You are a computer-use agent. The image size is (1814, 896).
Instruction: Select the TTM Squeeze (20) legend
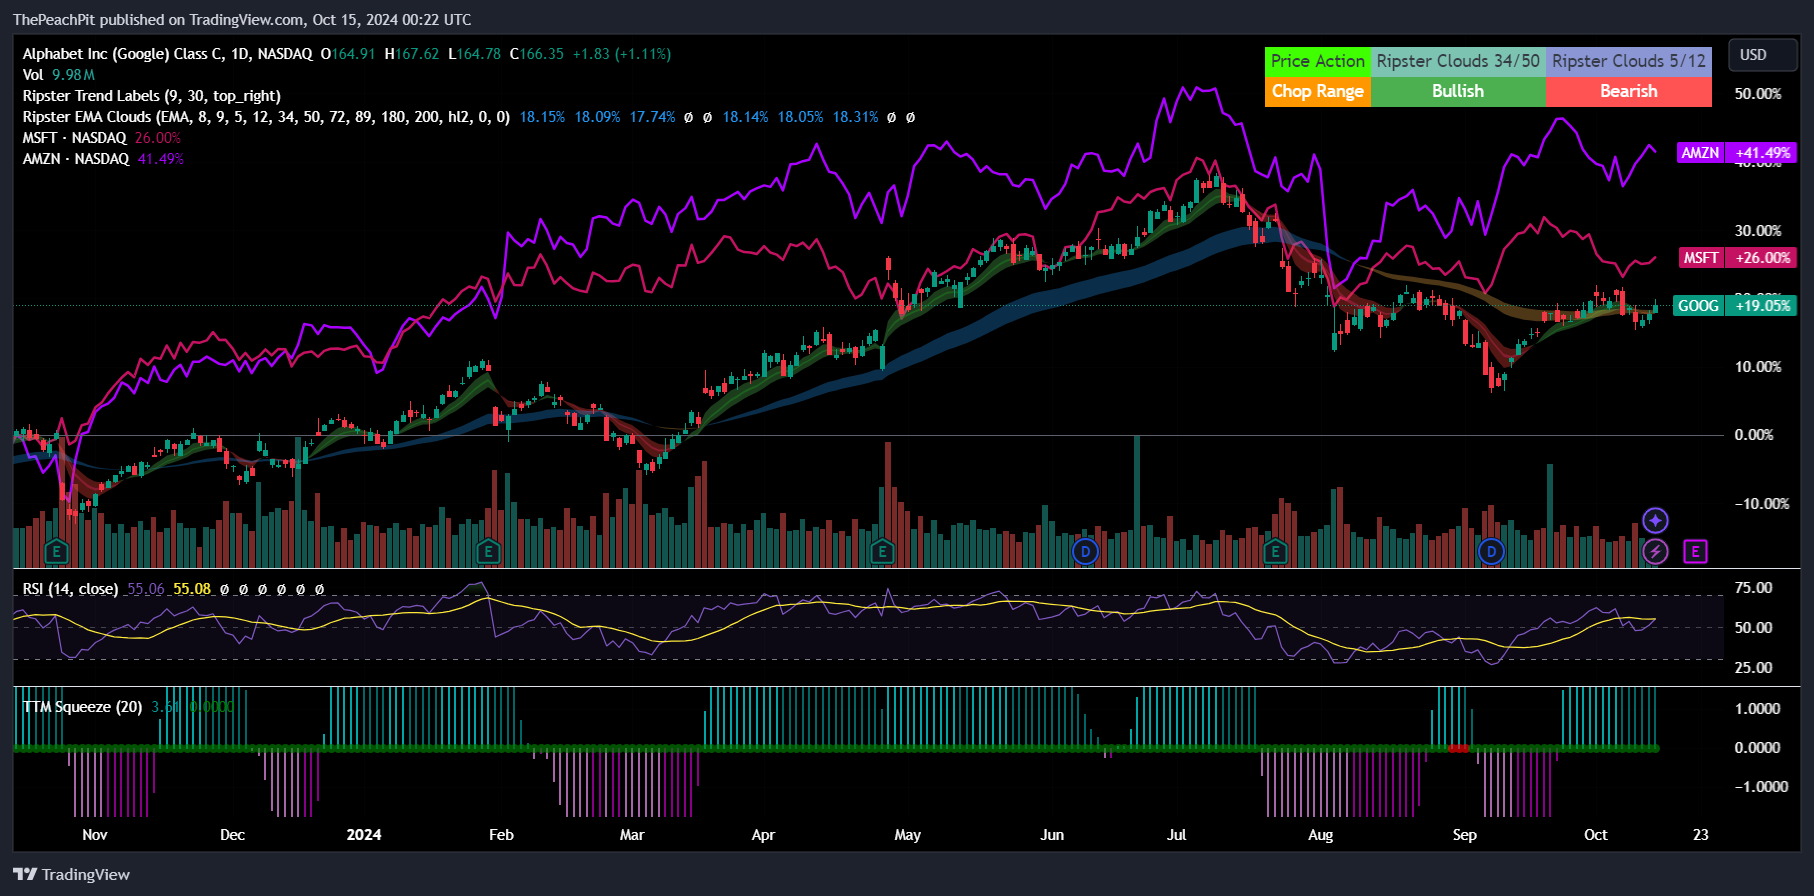click(82, 707)
